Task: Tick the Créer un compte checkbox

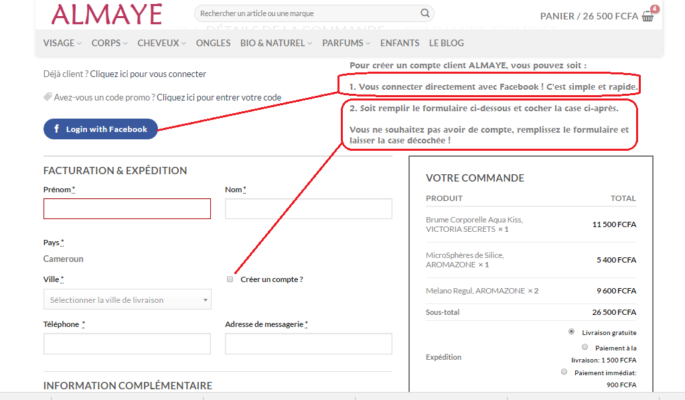Action: [x=230, y=279]
